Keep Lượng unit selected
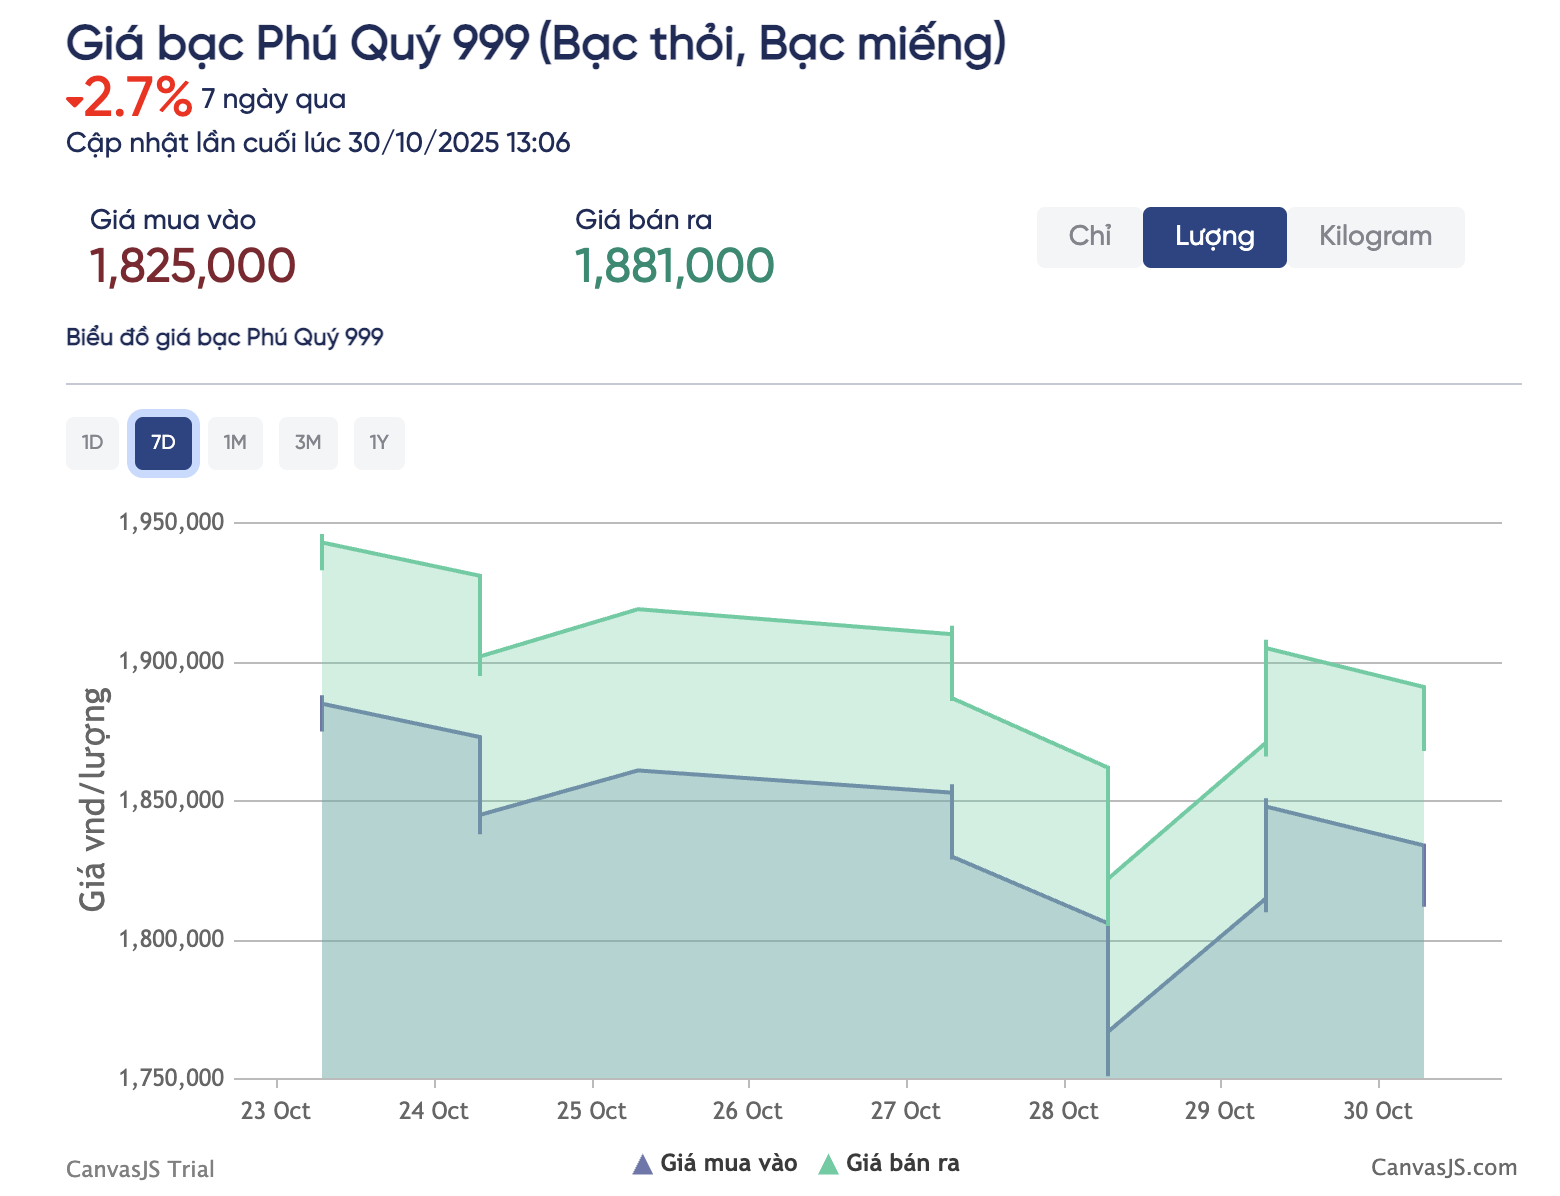 pos(1214,237)
